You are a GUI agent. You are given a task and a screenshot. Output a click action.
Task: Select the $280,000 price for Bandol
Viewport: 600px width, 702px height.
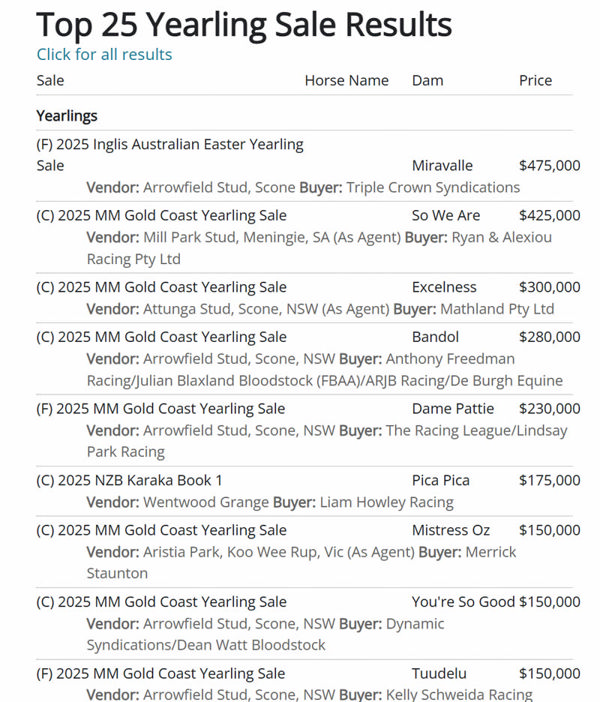[x=549, y=337]
